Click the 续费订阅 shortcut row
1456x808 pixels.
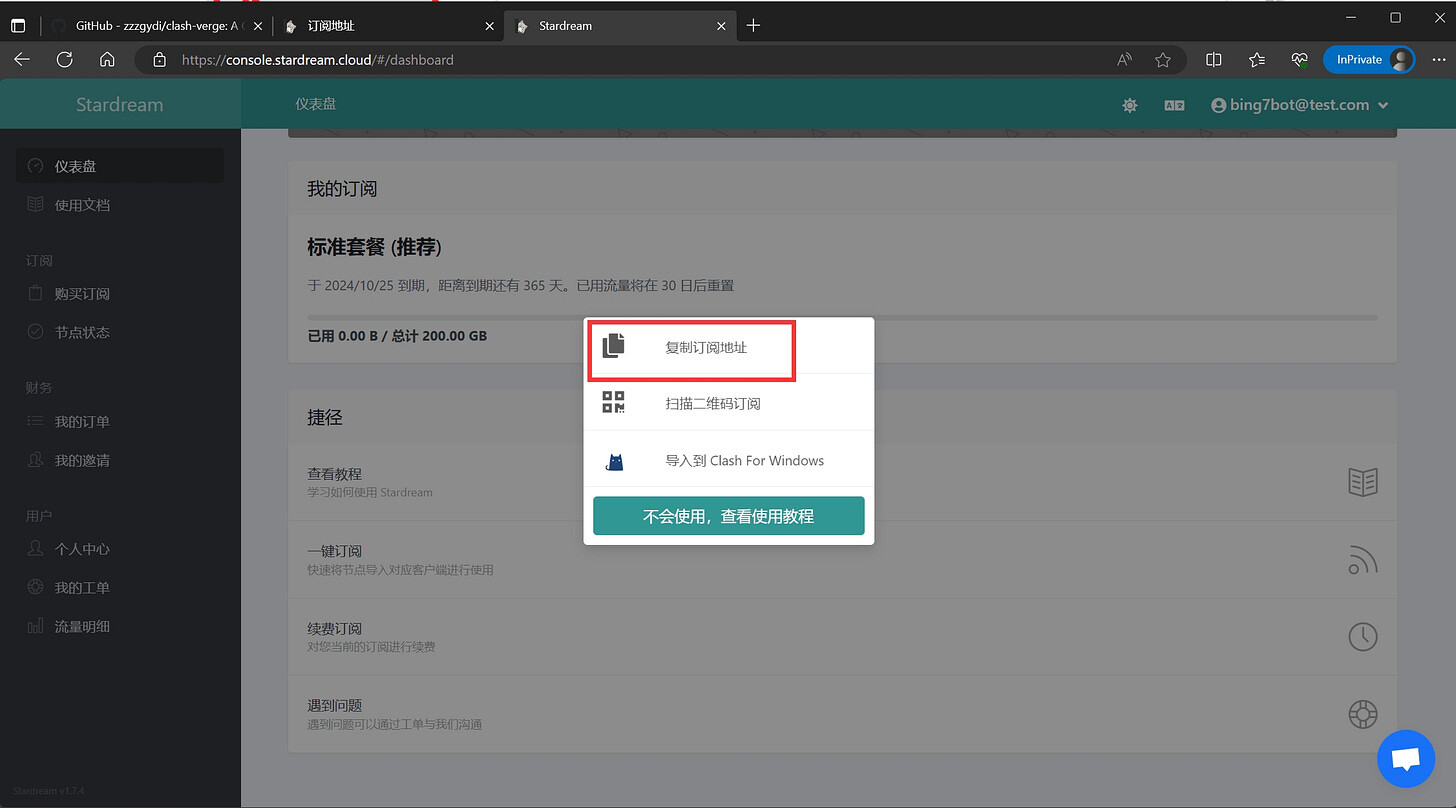pos(842,637)
